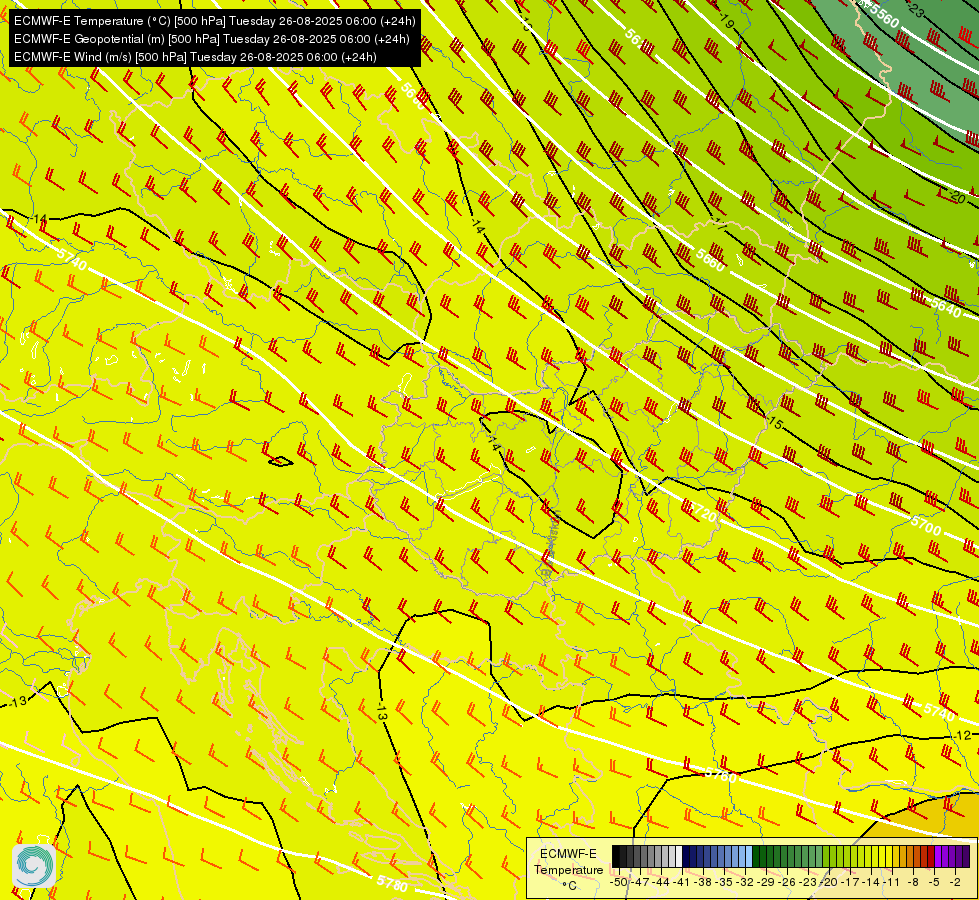
Task: Click the -12 isotherm label on map
Action: [x=963, y=735]
